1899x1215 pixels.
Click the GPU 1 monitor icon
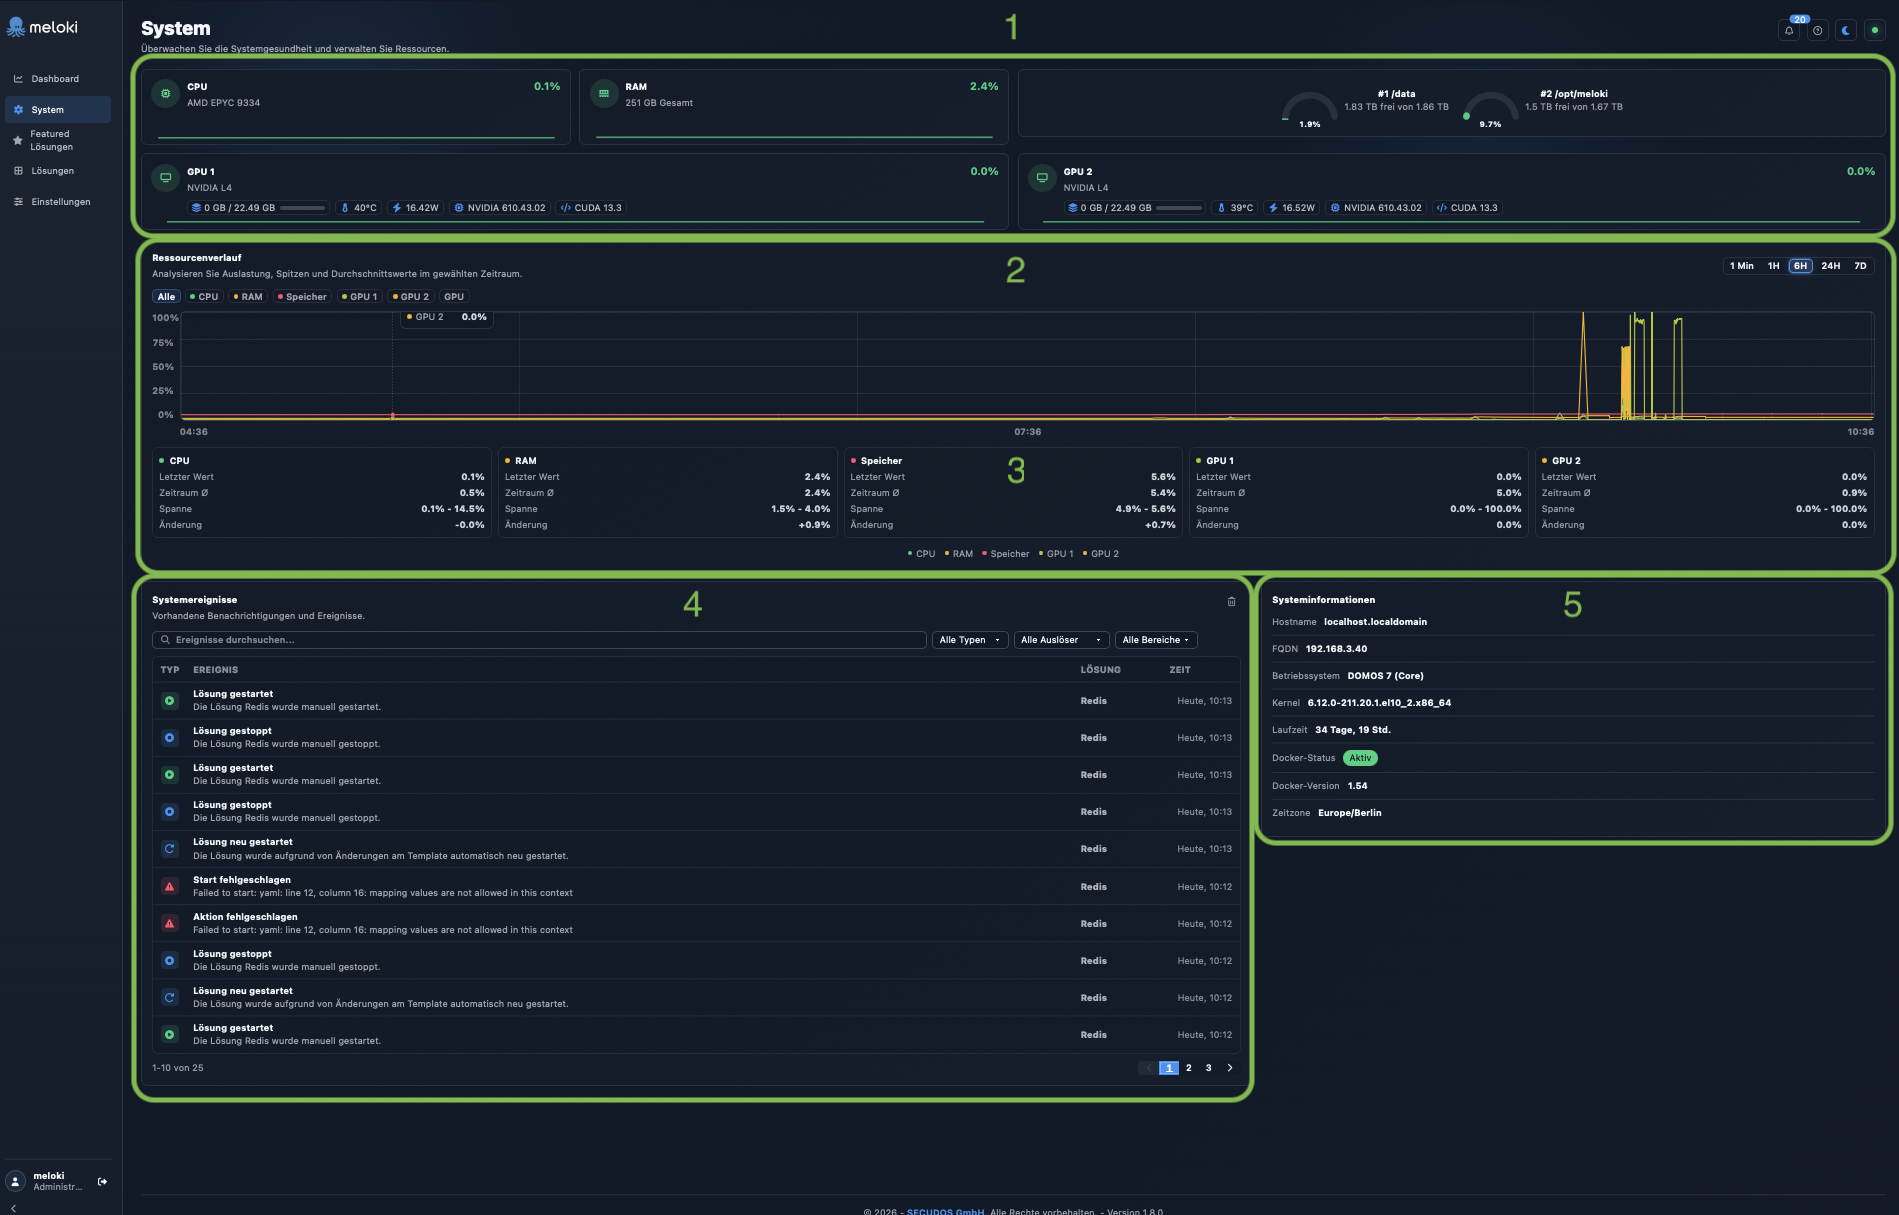[x=166, y=178]
